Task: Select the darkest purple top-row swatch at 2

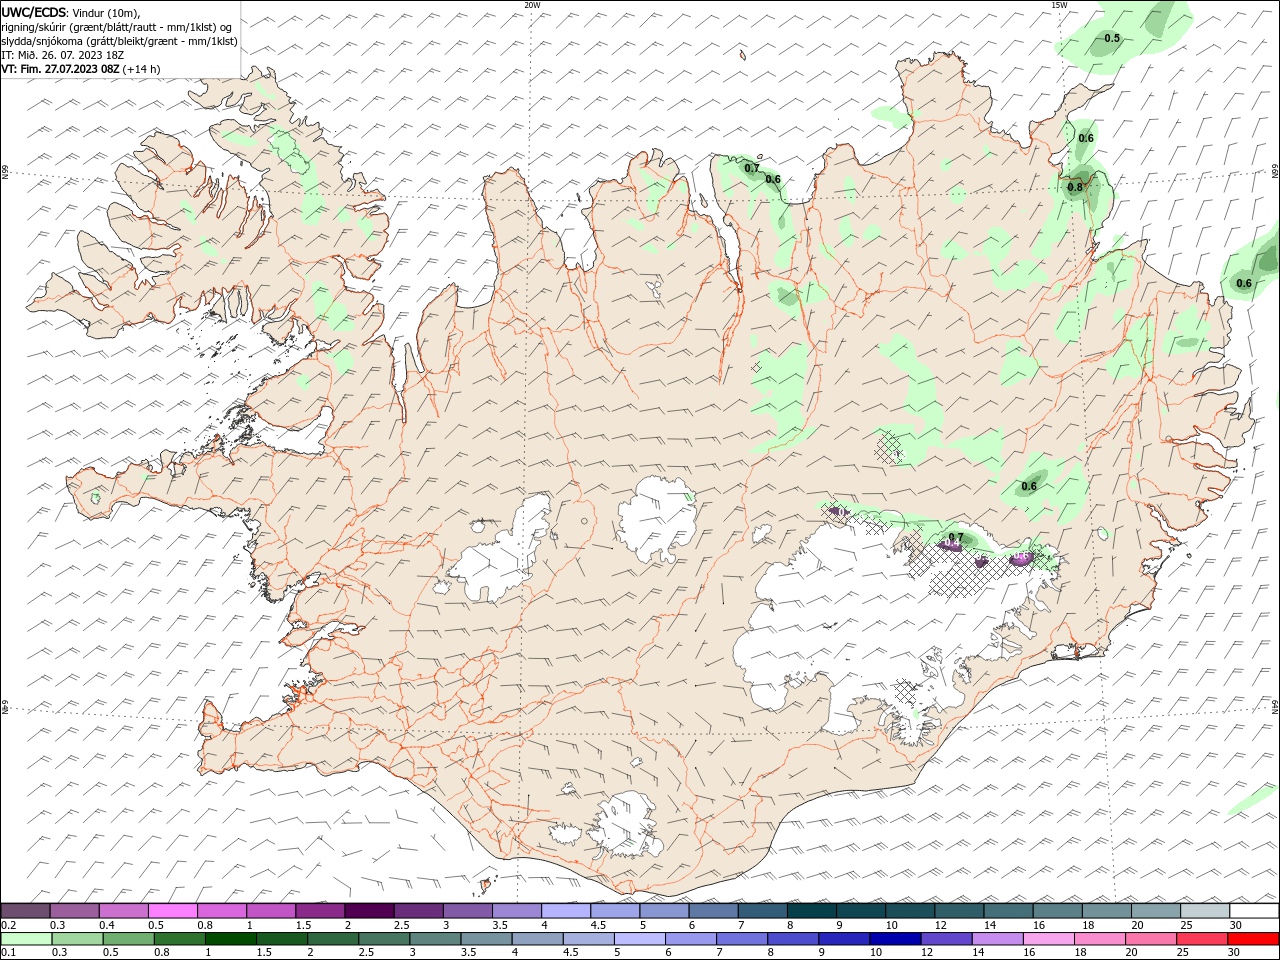Action: pos(369,911)
